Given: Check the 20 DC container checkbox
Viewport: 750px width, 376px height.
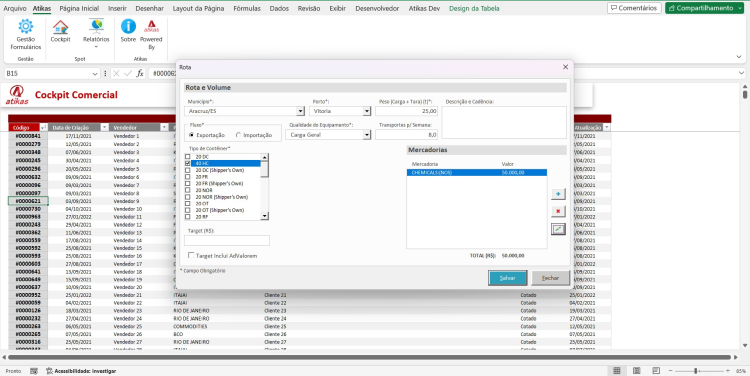Looking at the screenshot, I should (x=188, y=157).
